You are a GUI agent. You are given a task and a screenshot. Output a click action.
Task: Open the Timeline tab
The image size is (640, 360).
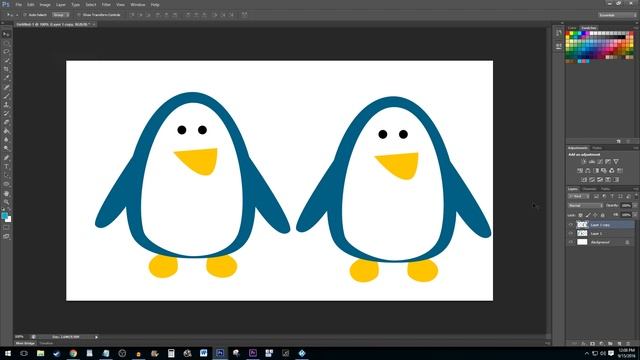[46, 343]
